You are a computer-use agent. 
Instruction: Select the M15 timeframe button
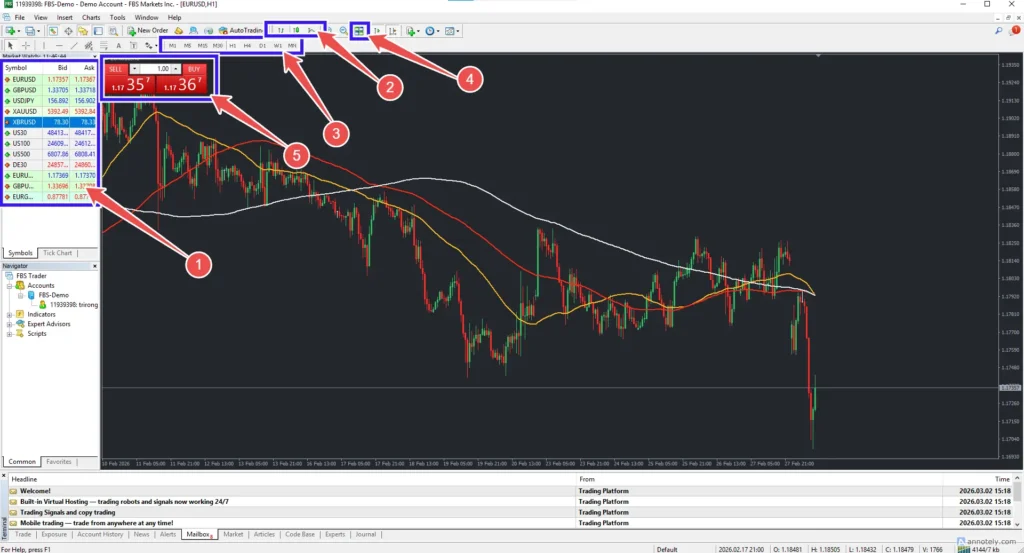[202, 46]
